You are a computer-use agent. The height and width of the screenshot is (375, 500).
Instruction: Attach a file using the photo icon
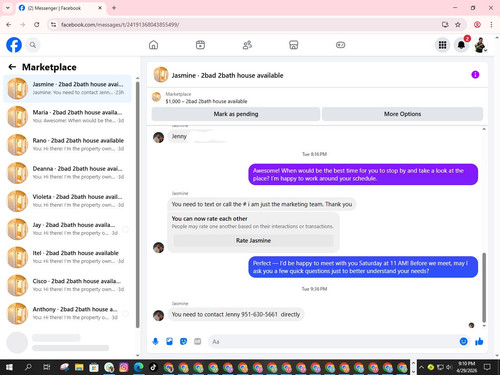[x=169, y=341]
